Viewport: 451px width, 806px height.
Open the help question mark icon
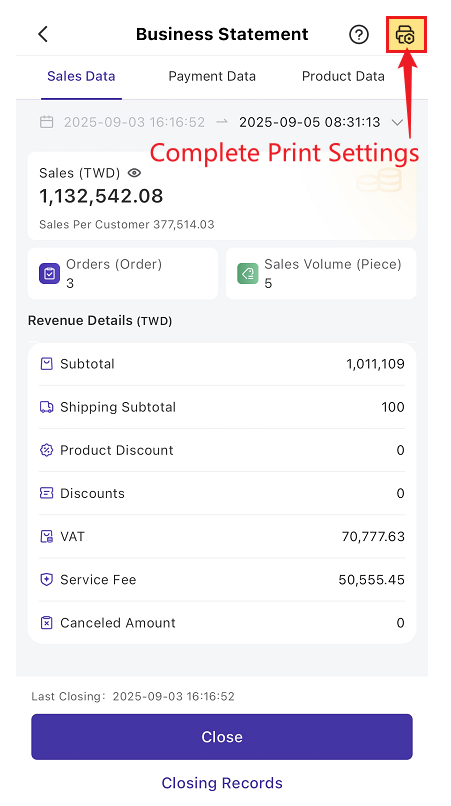359,35
